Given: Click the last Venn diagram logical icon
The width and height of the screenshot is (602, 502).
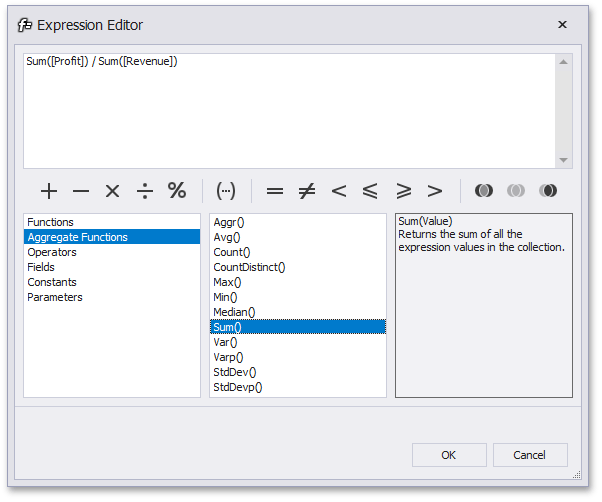Looking at the screenshot, I should click(547, 191).
